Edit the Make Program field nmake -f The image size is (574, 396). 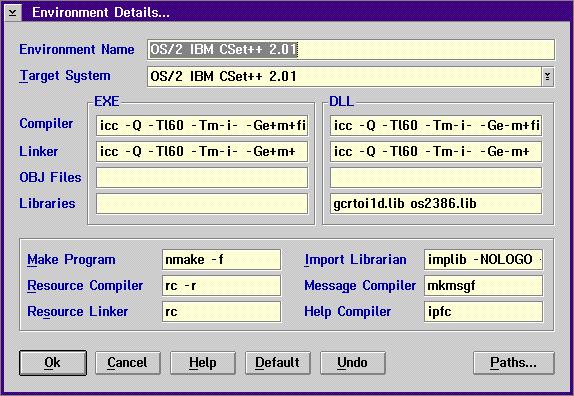coord(221,259)
